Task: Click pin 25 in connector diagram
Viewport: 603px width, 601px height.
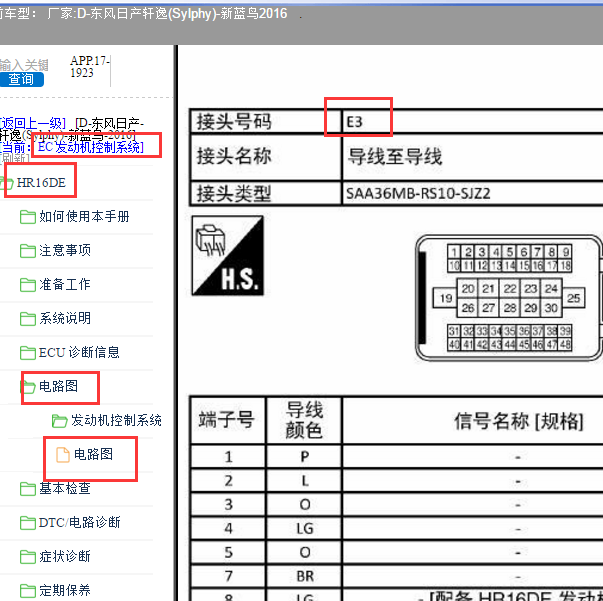Action: pyautogui.click(x=573, y=298)
